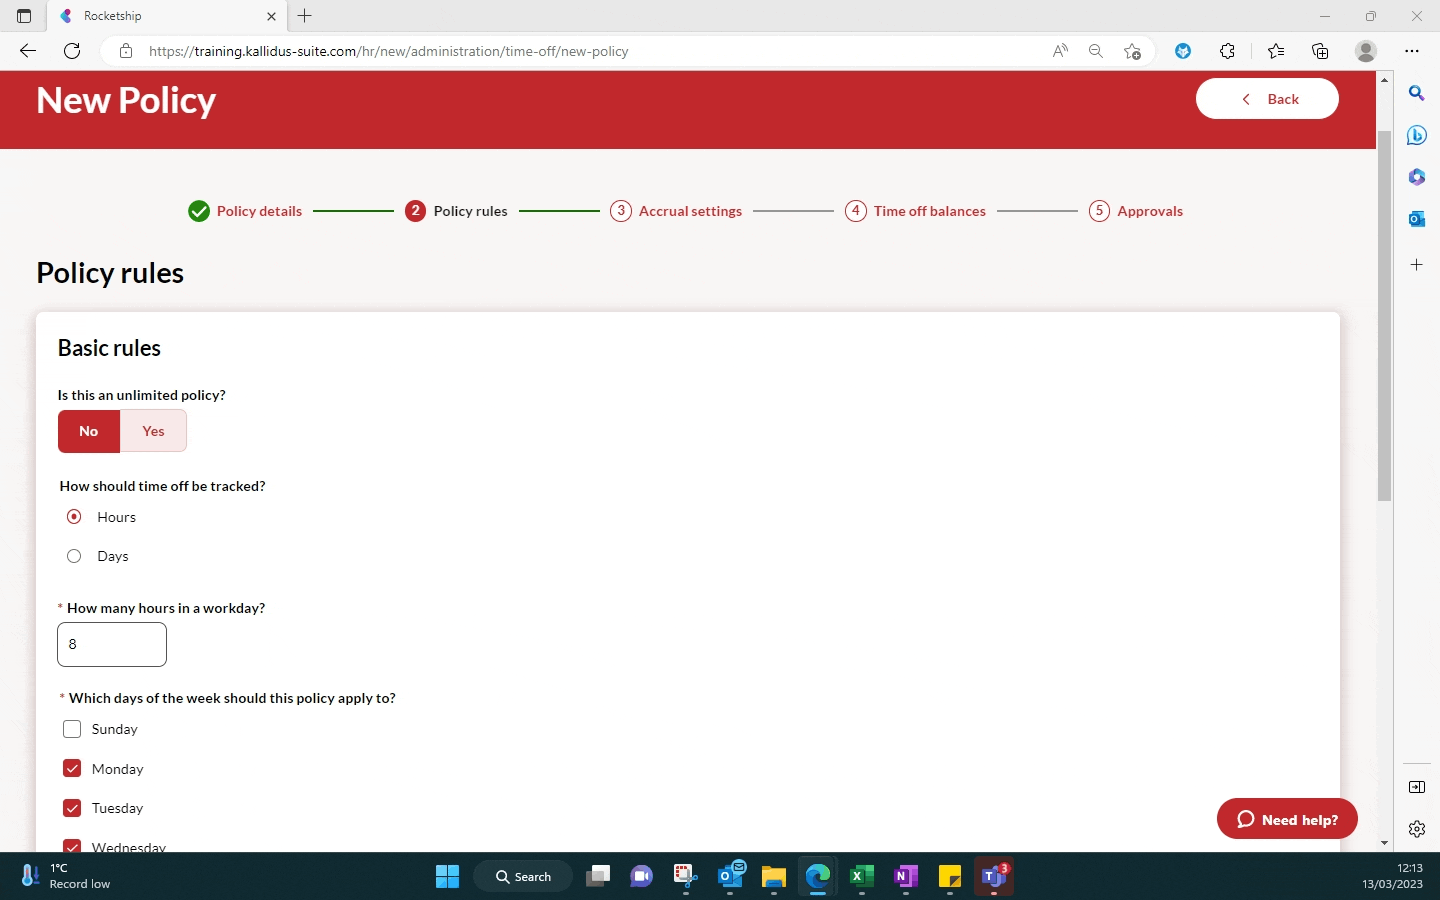Check the Sunday checkbox
1440x900 pixels.
(72, 729)
